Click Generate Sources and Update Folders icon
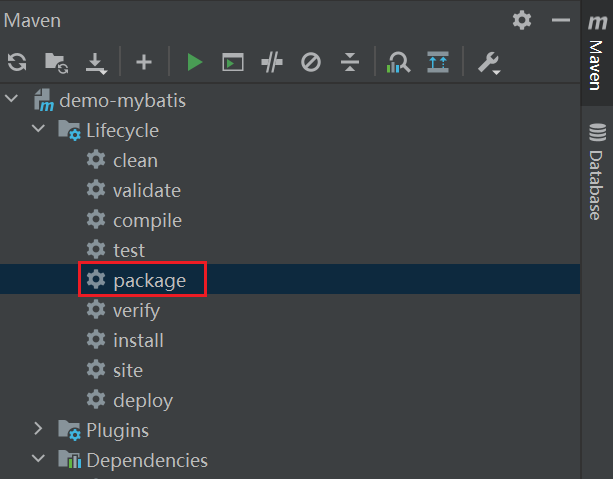The width and height of the screenshot is (613, 479). pyautogui.click(x=57, y=63)
